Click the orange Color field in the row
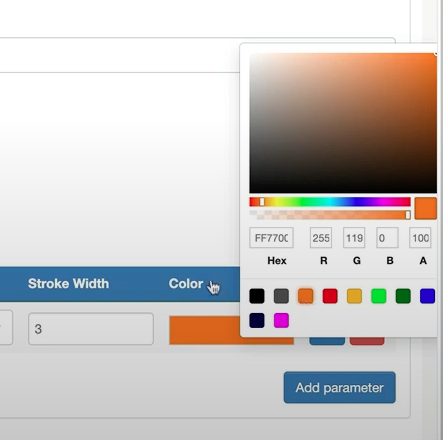The width and height of the screenshot is (443, 440). tap(231, 330)
